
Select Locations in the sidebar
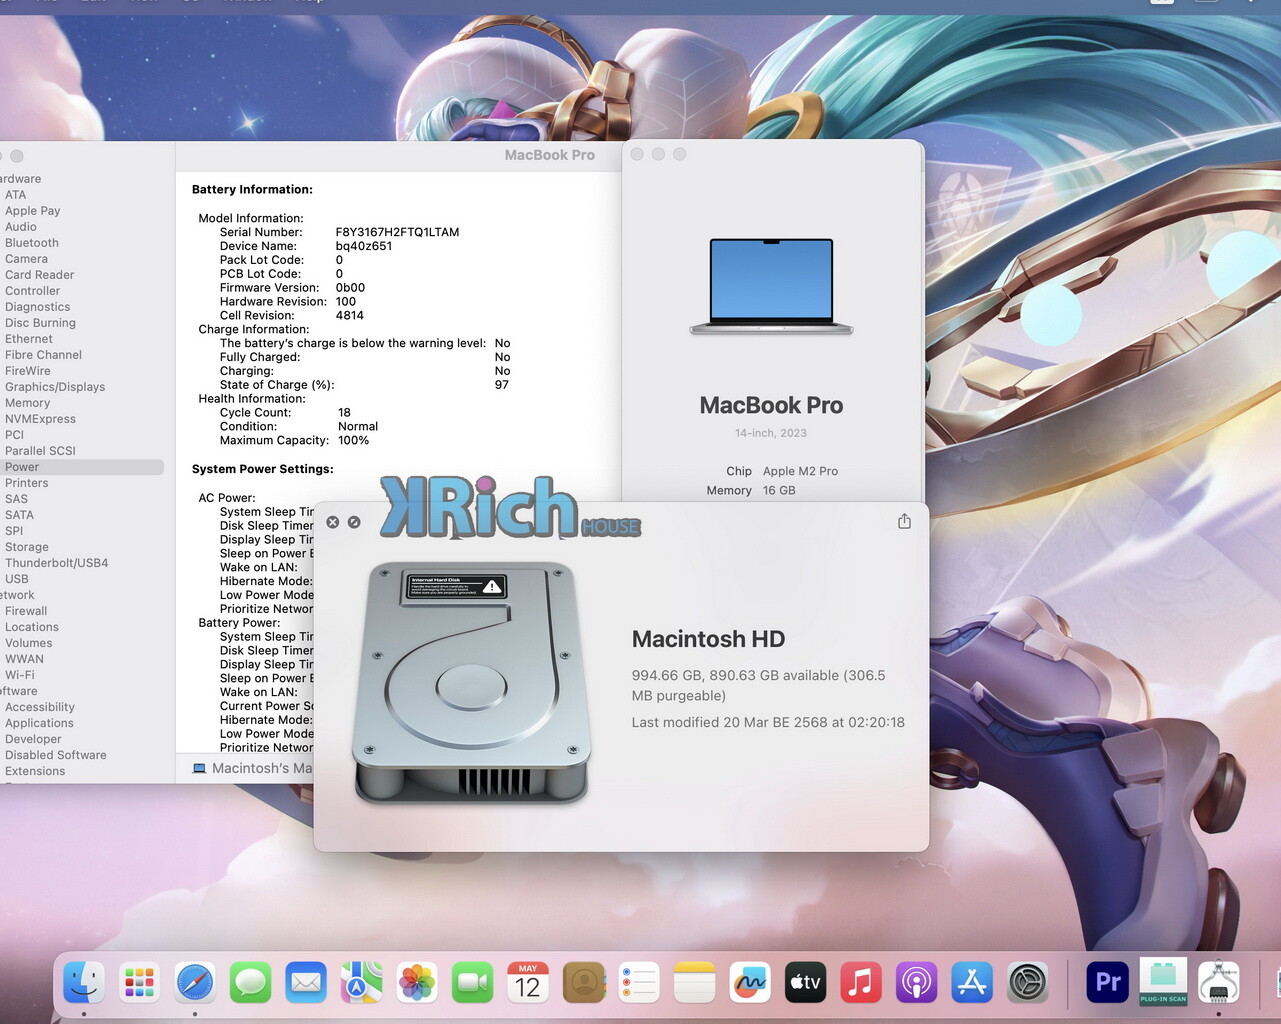click(x=32, y=627)
